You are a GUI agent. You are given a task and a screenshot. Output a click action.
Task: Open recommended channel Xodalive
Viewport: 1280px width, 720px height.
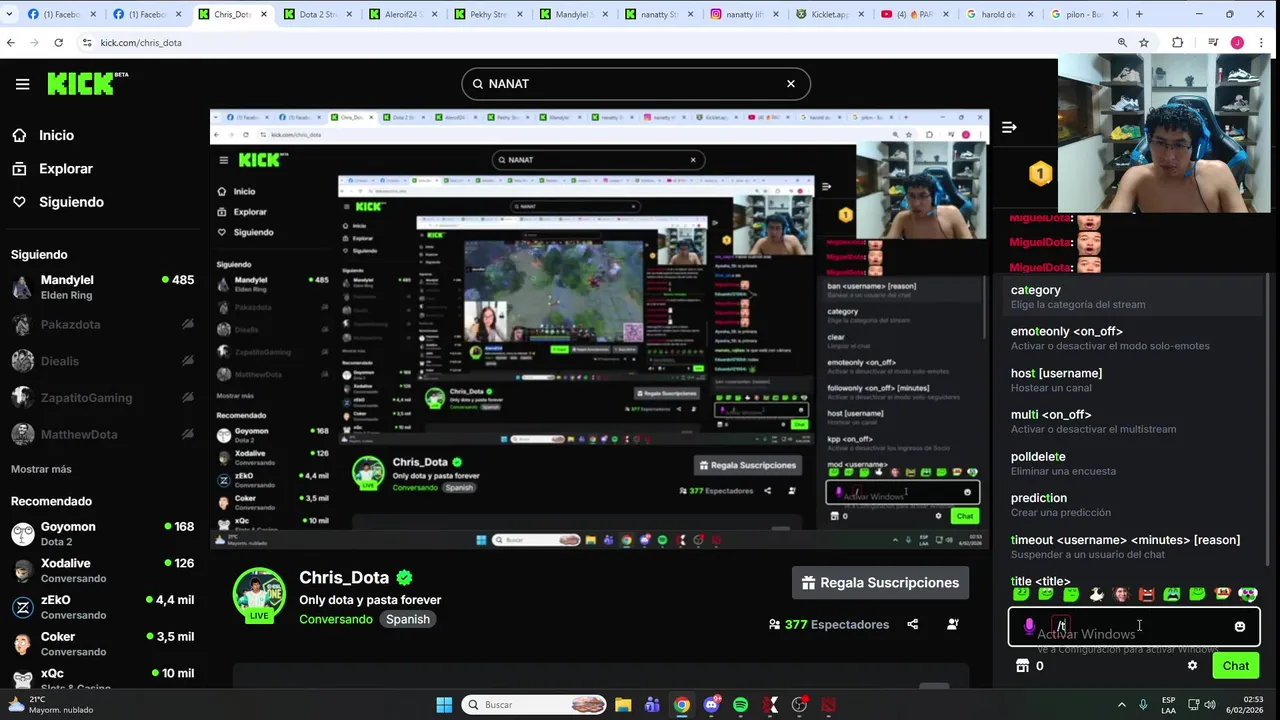click(102, 571)
